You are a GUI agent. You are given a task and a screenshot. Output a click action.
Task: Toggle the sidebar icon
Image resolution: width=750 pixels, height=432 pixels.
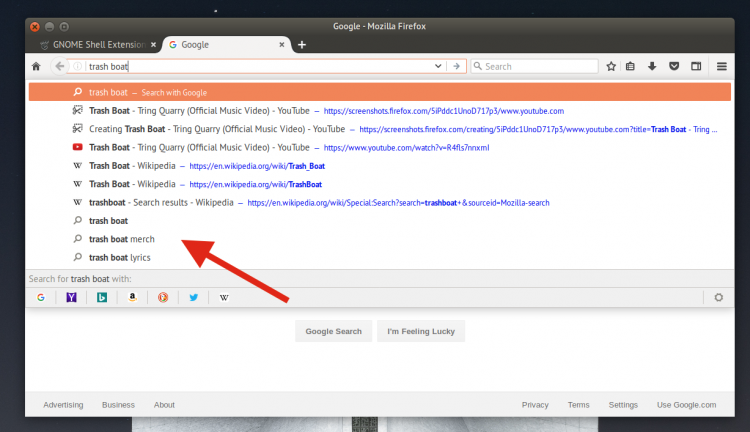click(696, 66)
